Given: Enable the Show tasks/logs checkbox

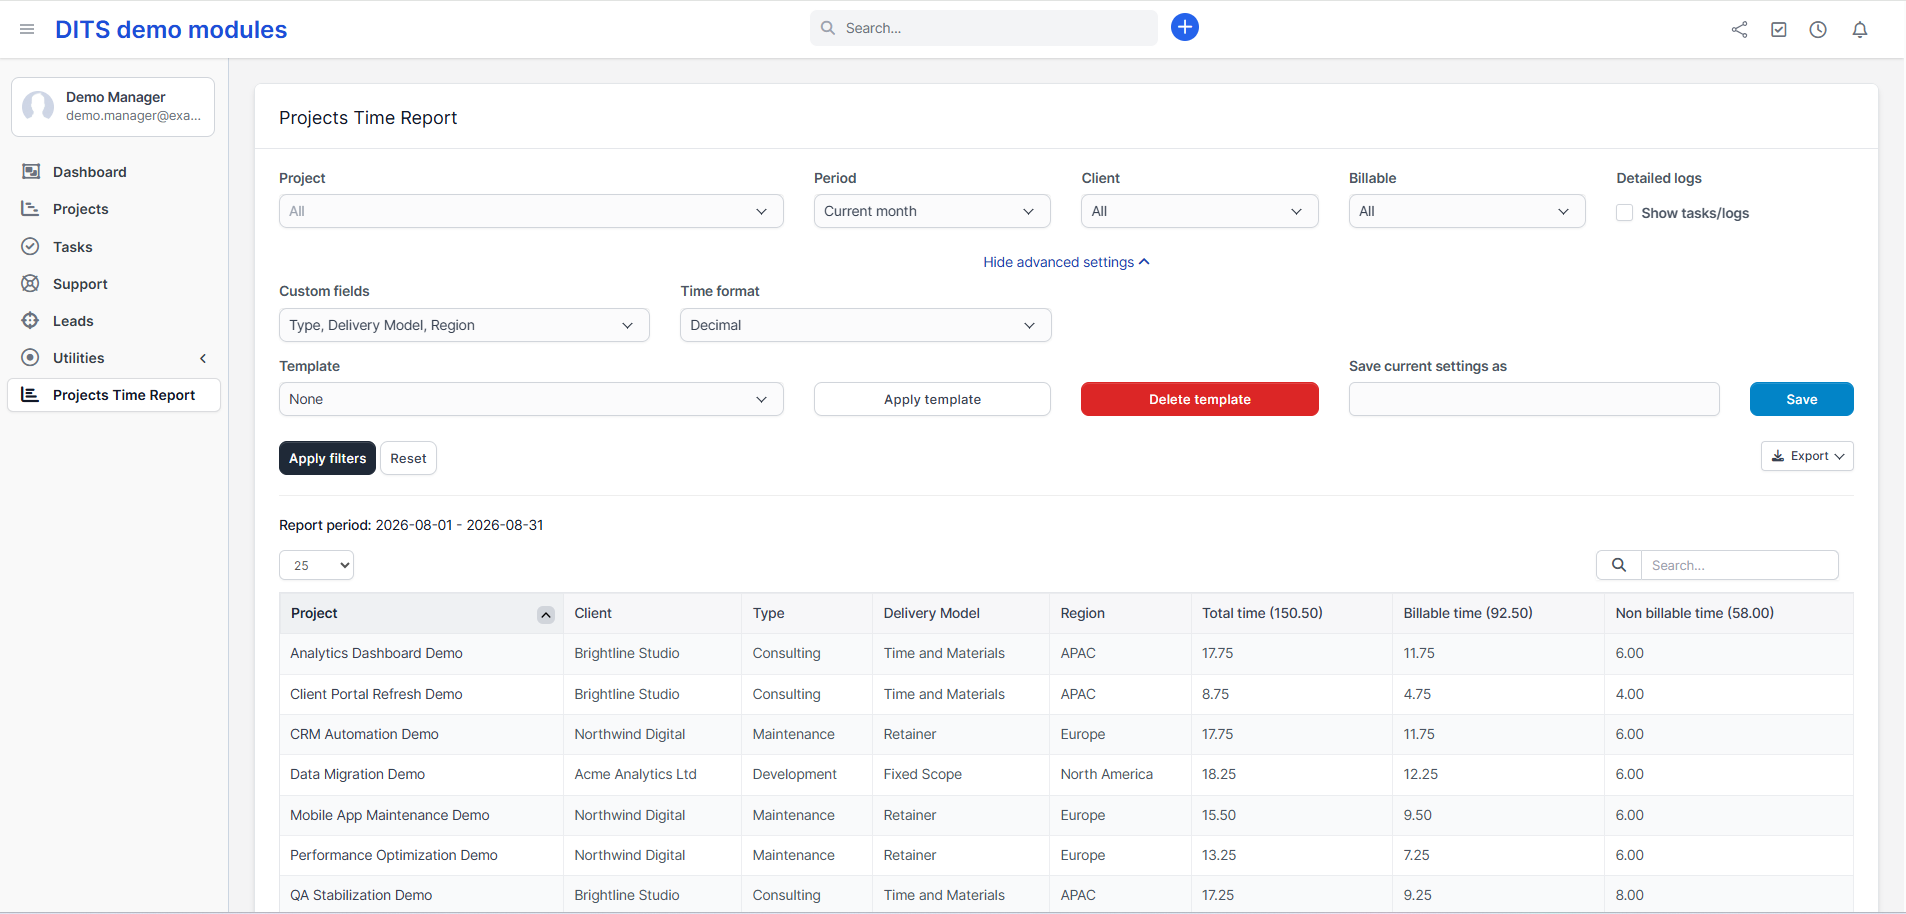Looking at the screenshot, I should [1625, 212].
